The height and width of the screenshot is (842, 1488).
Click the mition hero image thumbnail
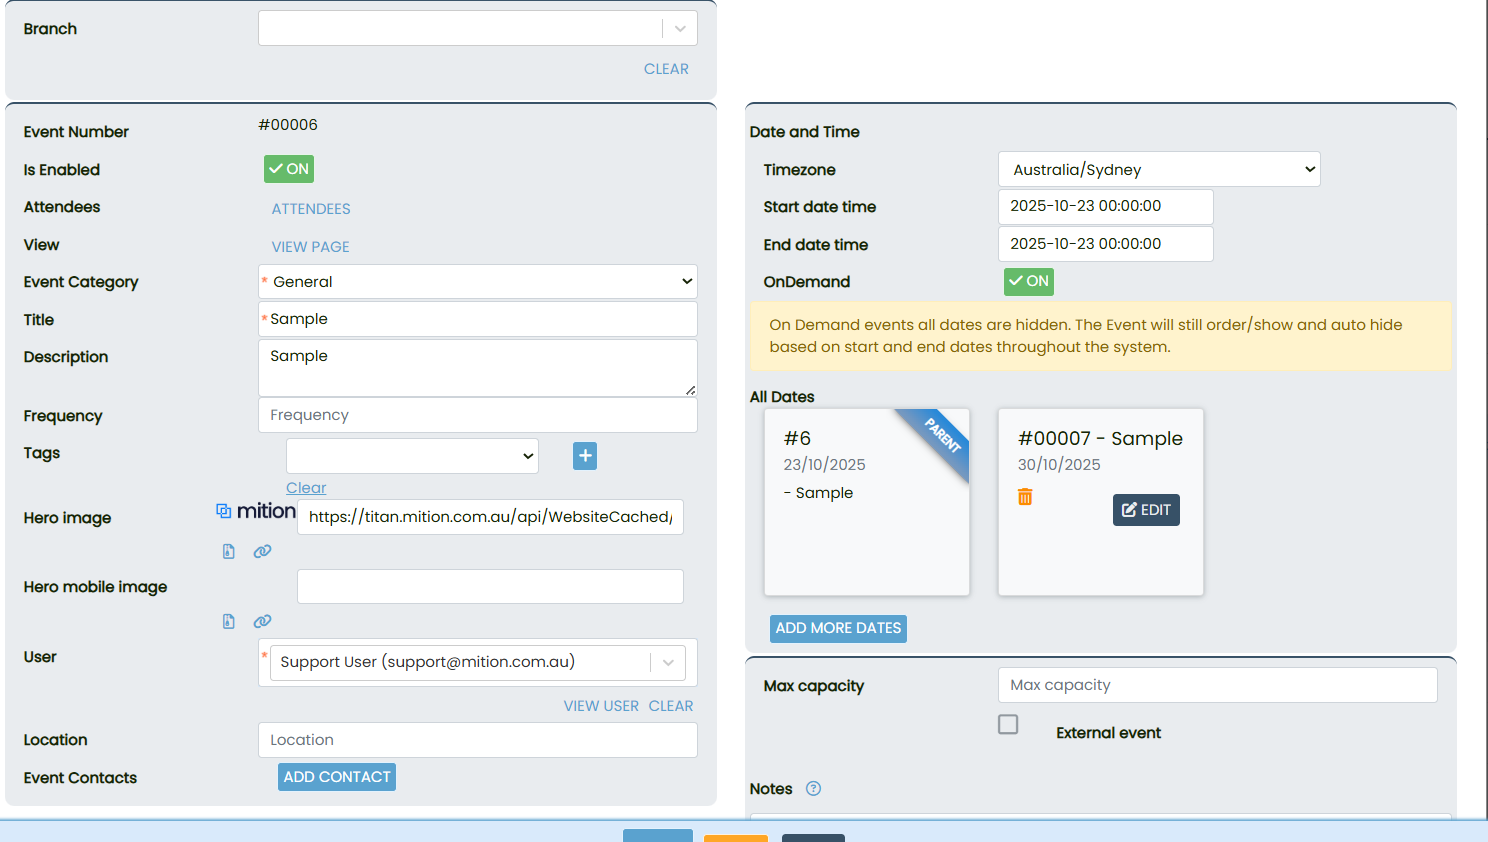click(x=256, y=511)
